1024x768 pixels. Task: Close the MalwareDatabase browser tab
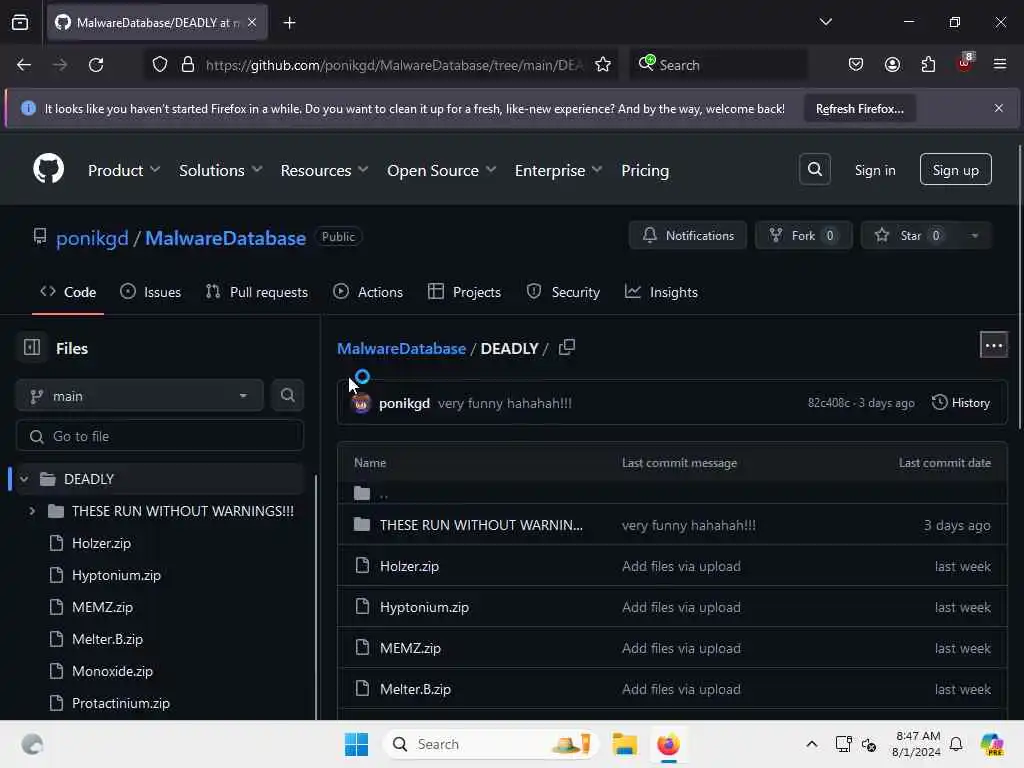(x=252, y=23)
